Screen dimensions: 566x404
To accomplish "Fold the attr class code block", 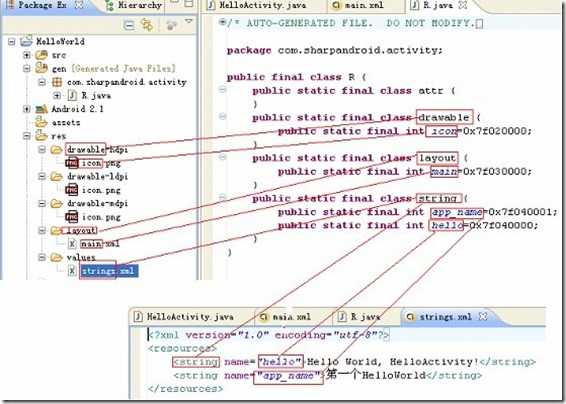I will point(223,90).
